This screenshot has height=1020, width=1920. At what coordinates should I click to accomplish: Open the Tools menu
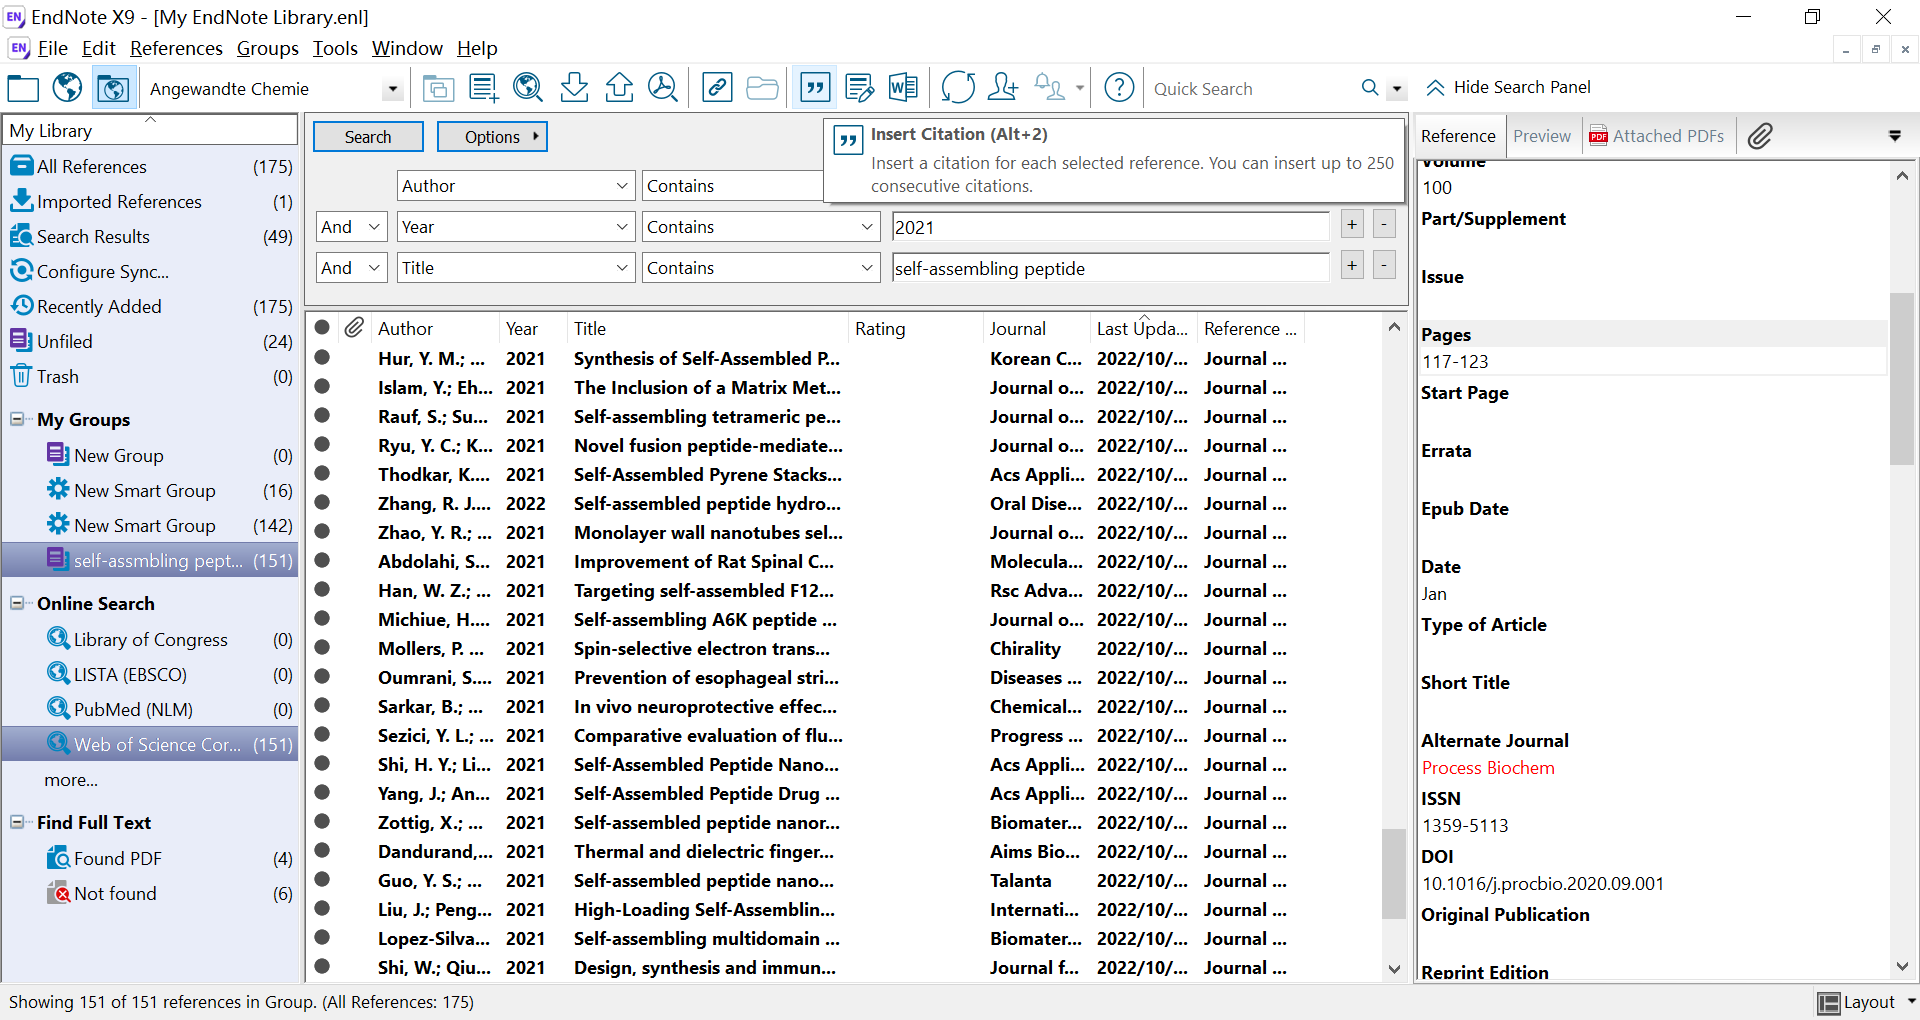point(335,48)
